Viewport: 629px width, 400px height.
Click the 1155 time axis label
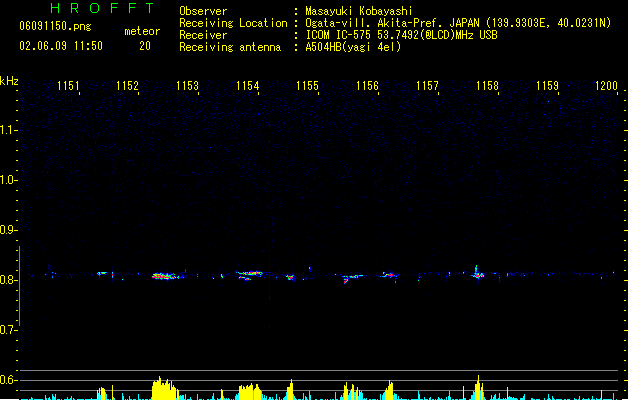click(x=307, y=86)
